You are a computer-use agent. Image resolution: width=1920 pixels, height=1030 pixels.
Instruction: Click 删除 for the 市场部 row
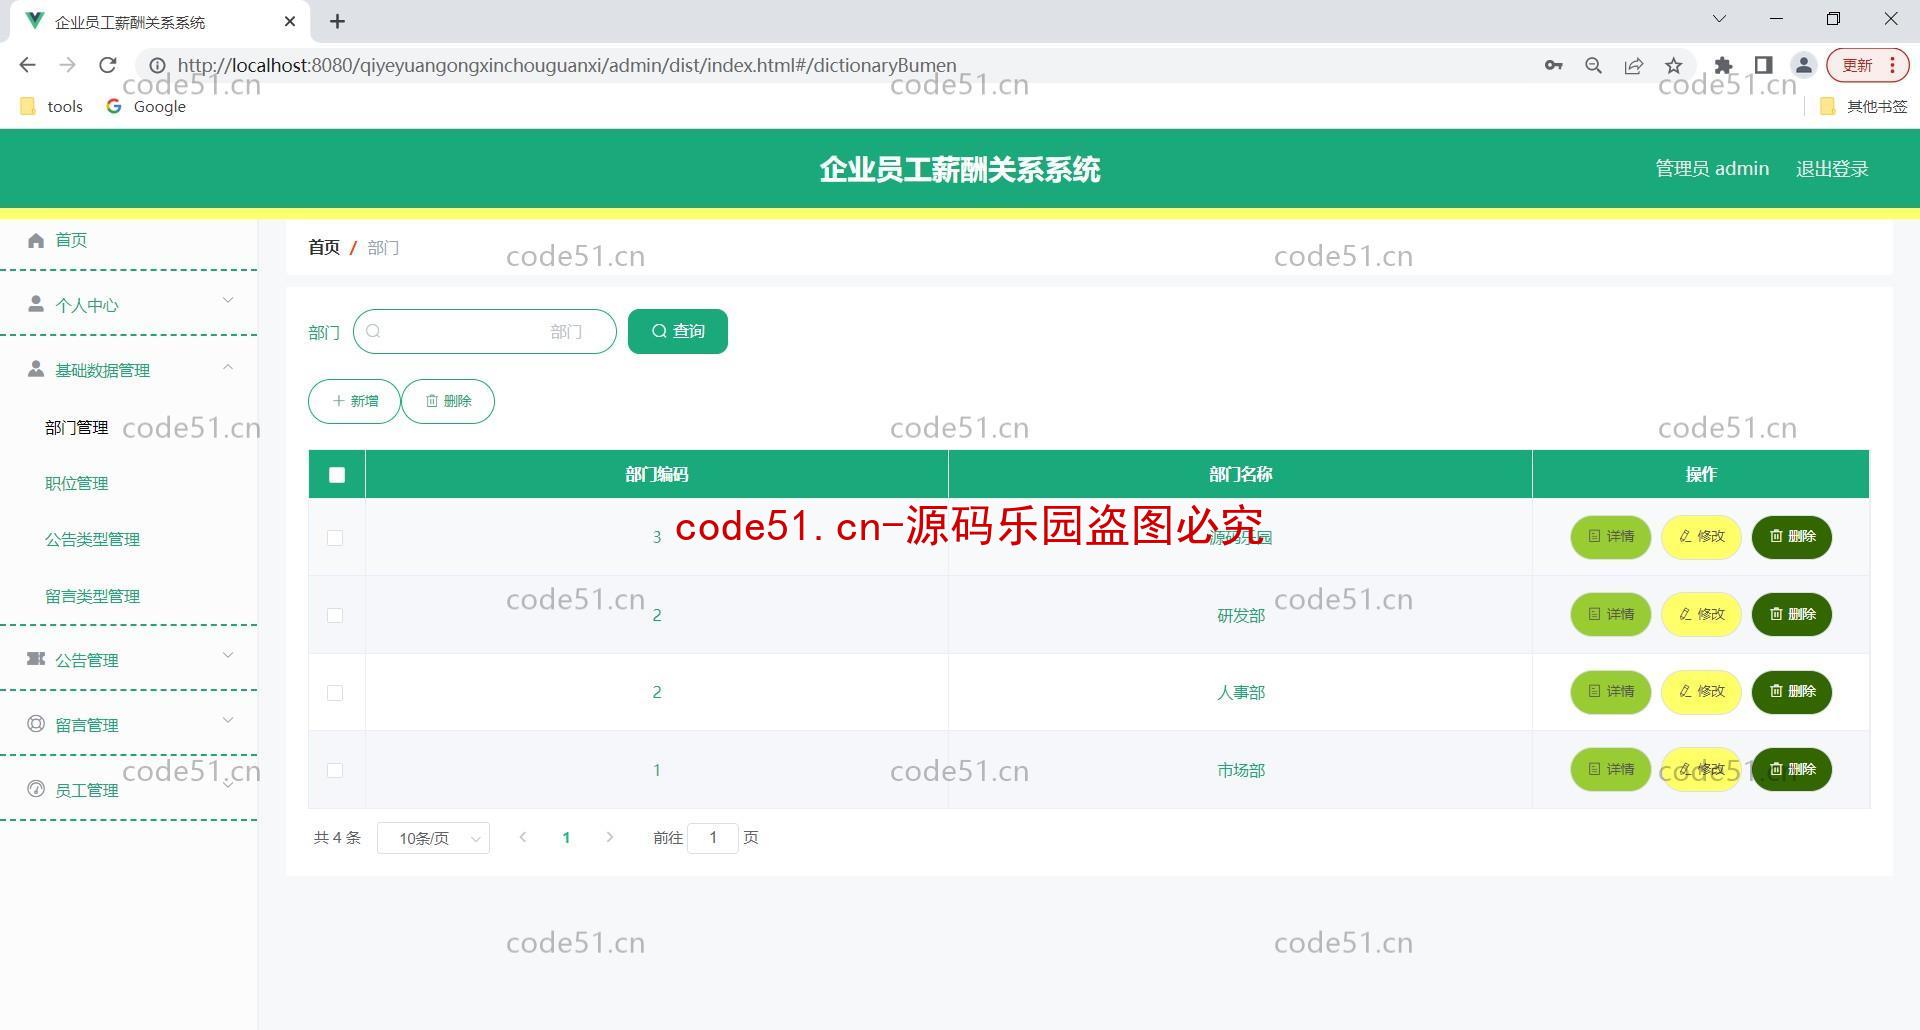(1792, 769)
